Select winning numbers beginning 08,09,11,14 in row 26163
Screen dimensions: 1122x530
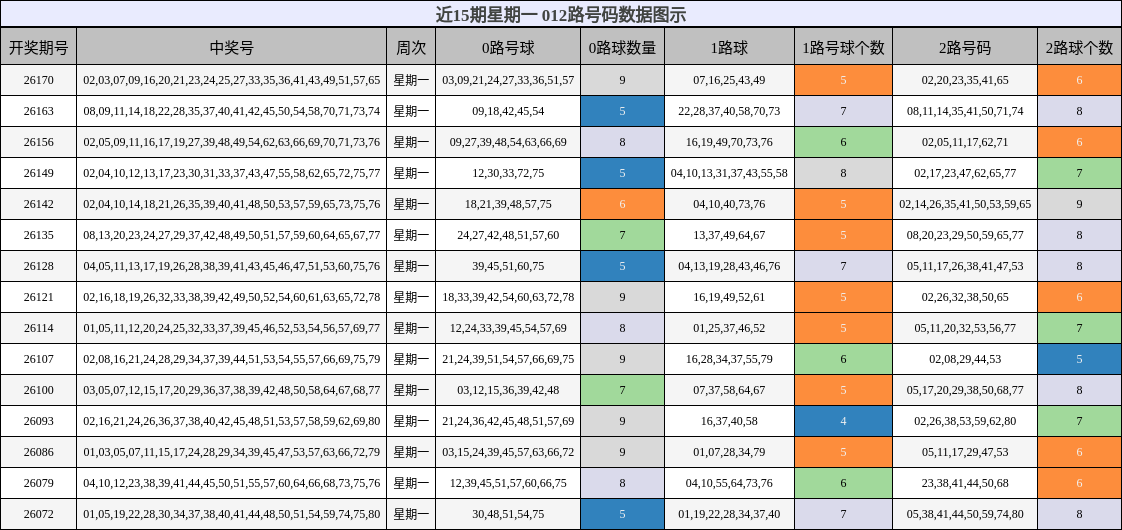[x=231, y=111]
